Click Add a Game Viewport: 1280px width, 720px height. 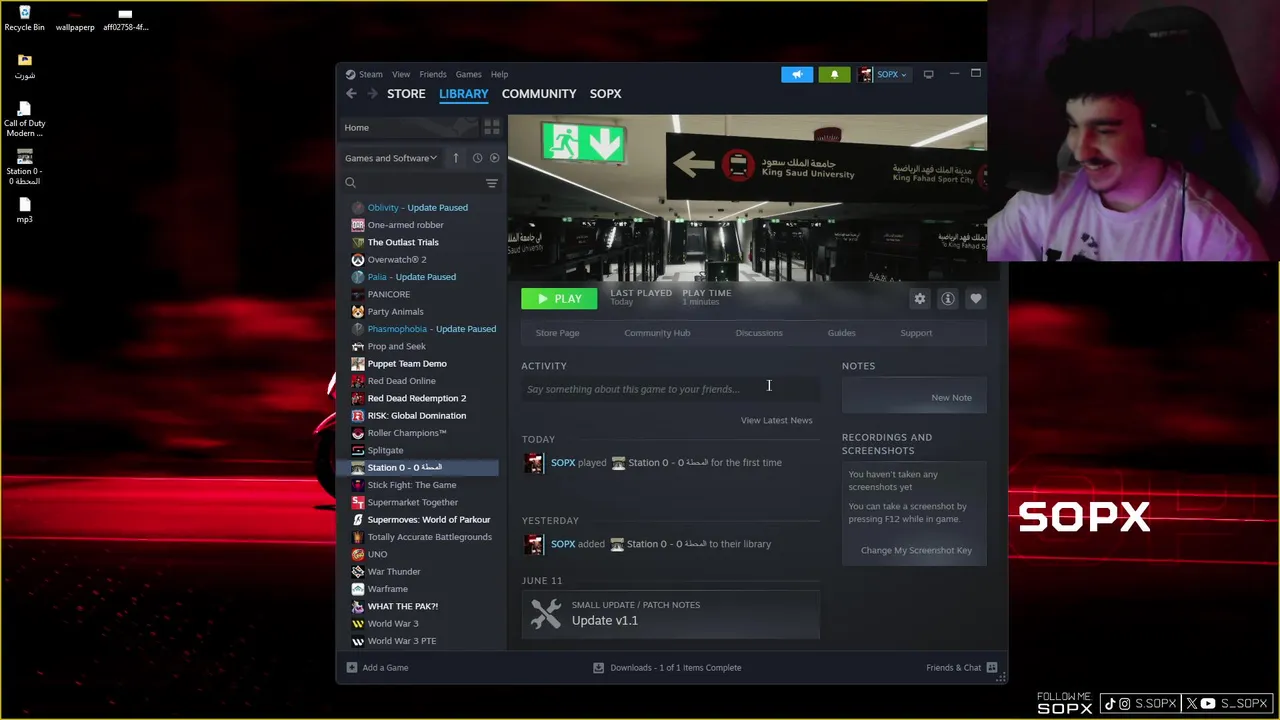[377, 667]
